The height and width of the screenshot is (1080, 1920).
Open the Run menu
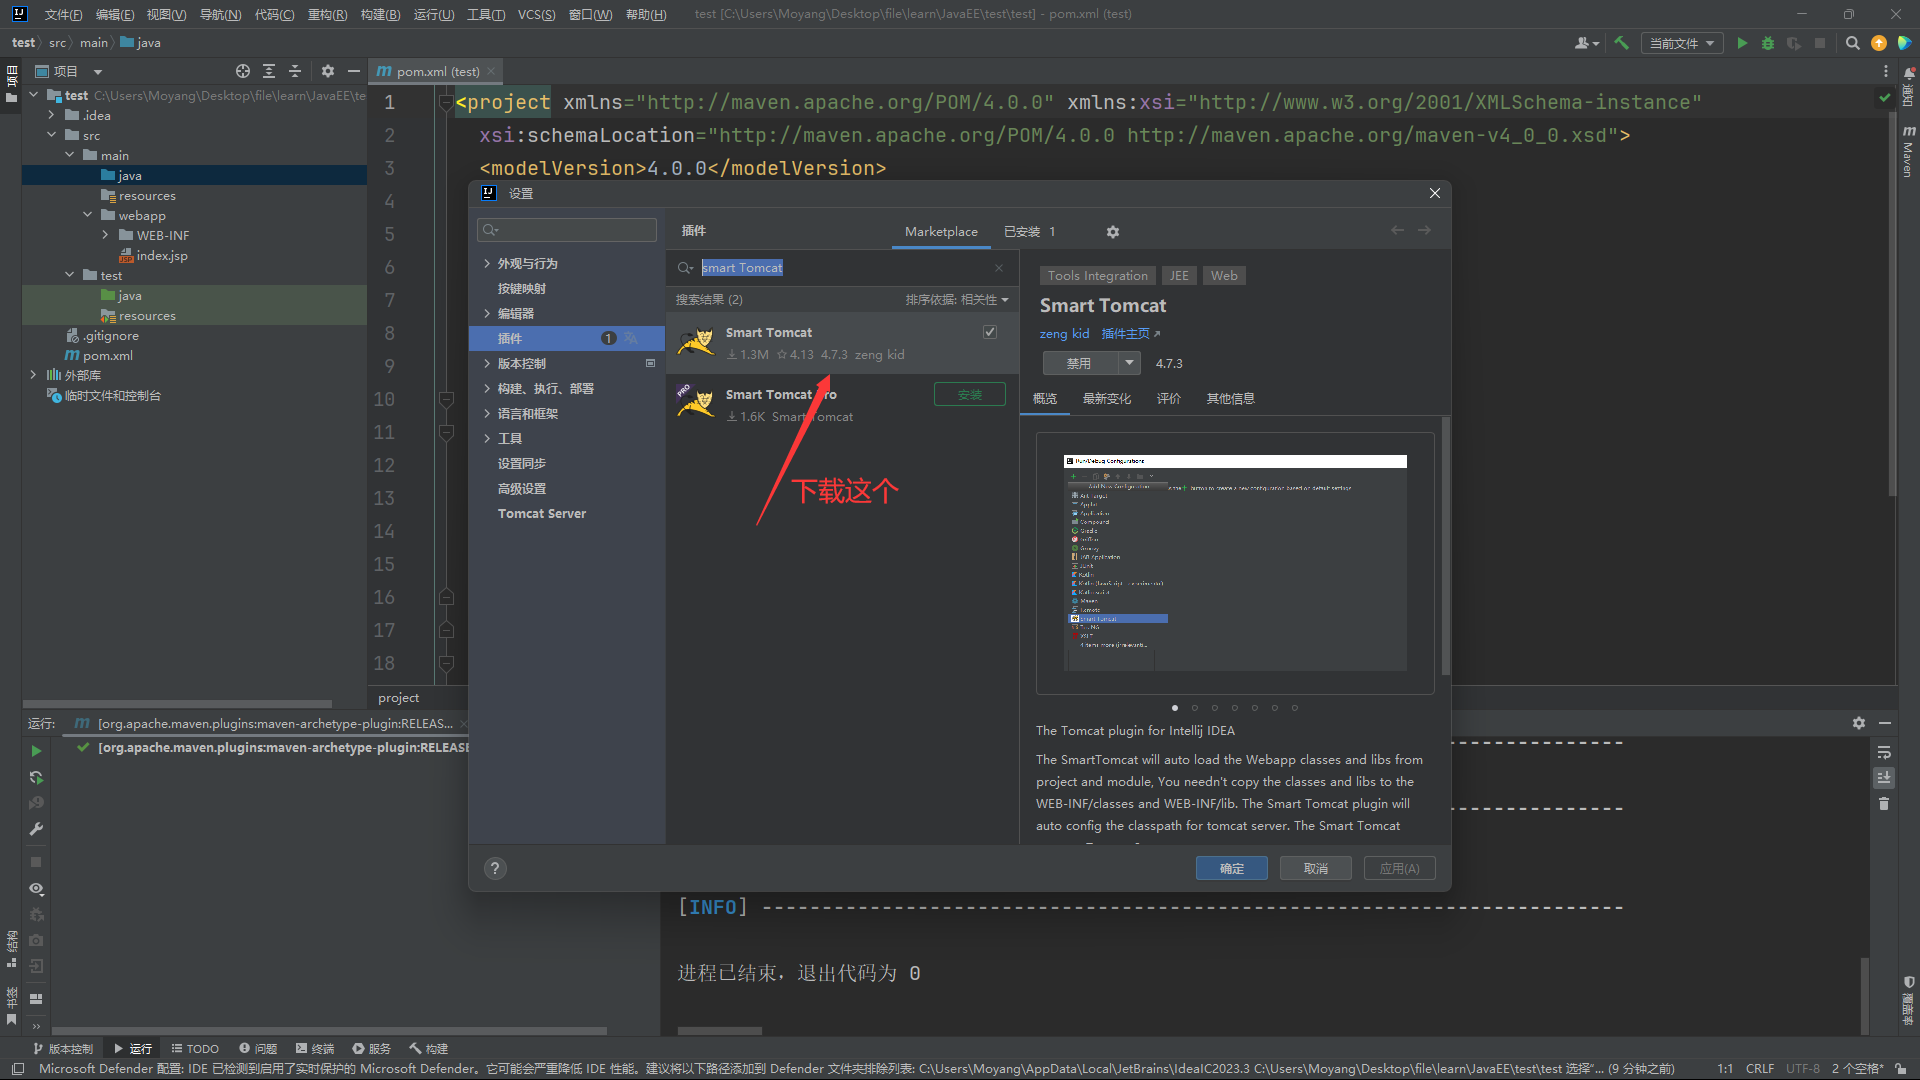click(433, 14)
